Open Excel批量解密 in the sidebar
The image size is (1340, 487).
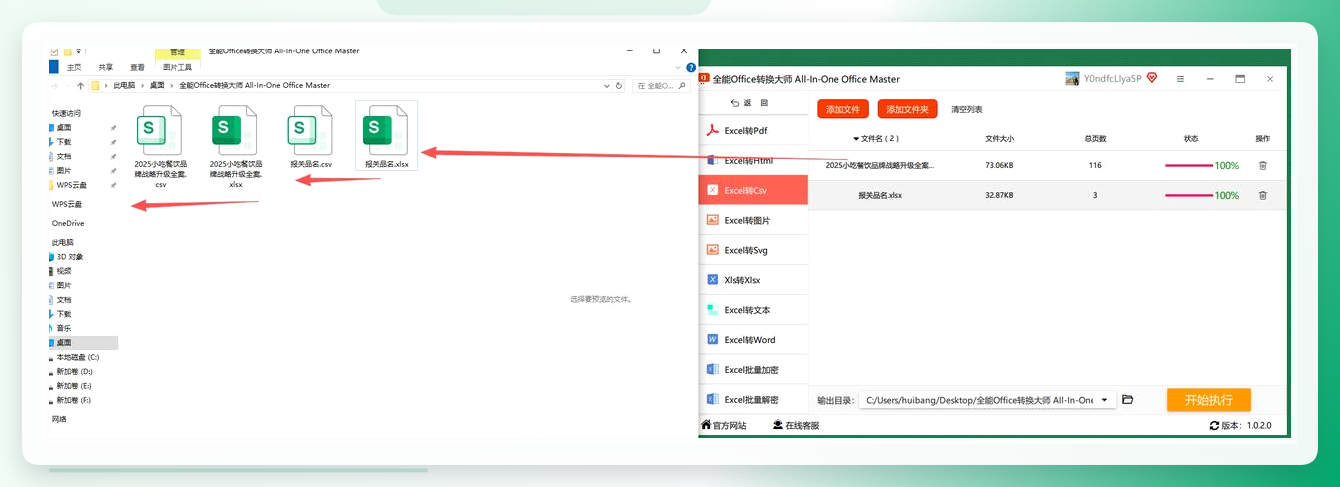pos(752,399)
